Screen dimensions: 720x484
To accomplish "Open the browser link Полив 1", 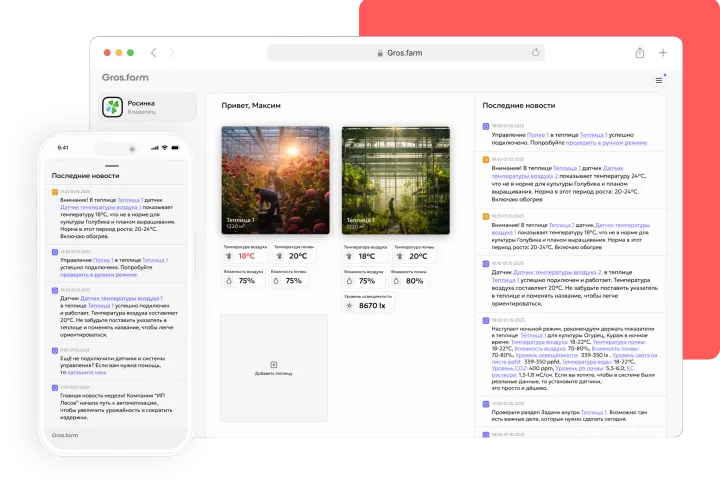I will click(538, 135).
